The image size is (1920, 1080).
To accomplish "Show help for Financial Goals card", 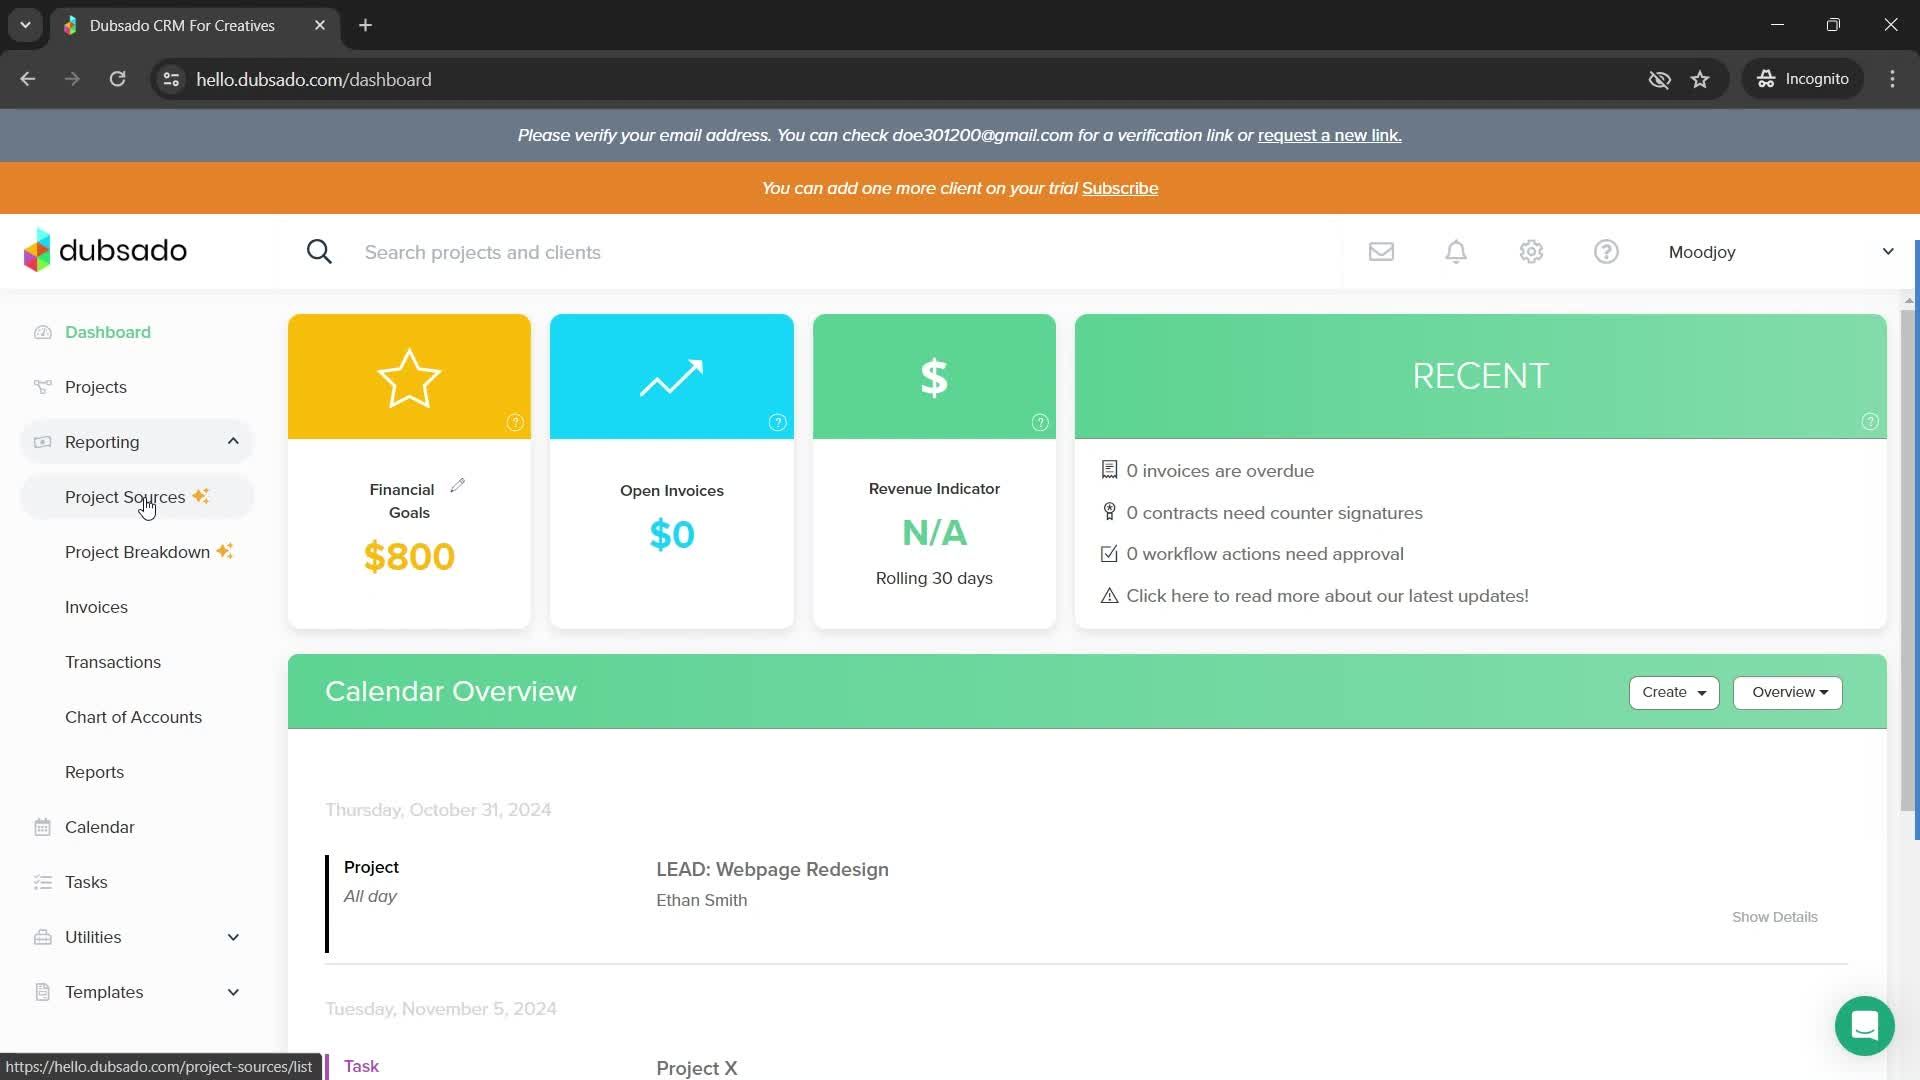I will coord(515,422).
